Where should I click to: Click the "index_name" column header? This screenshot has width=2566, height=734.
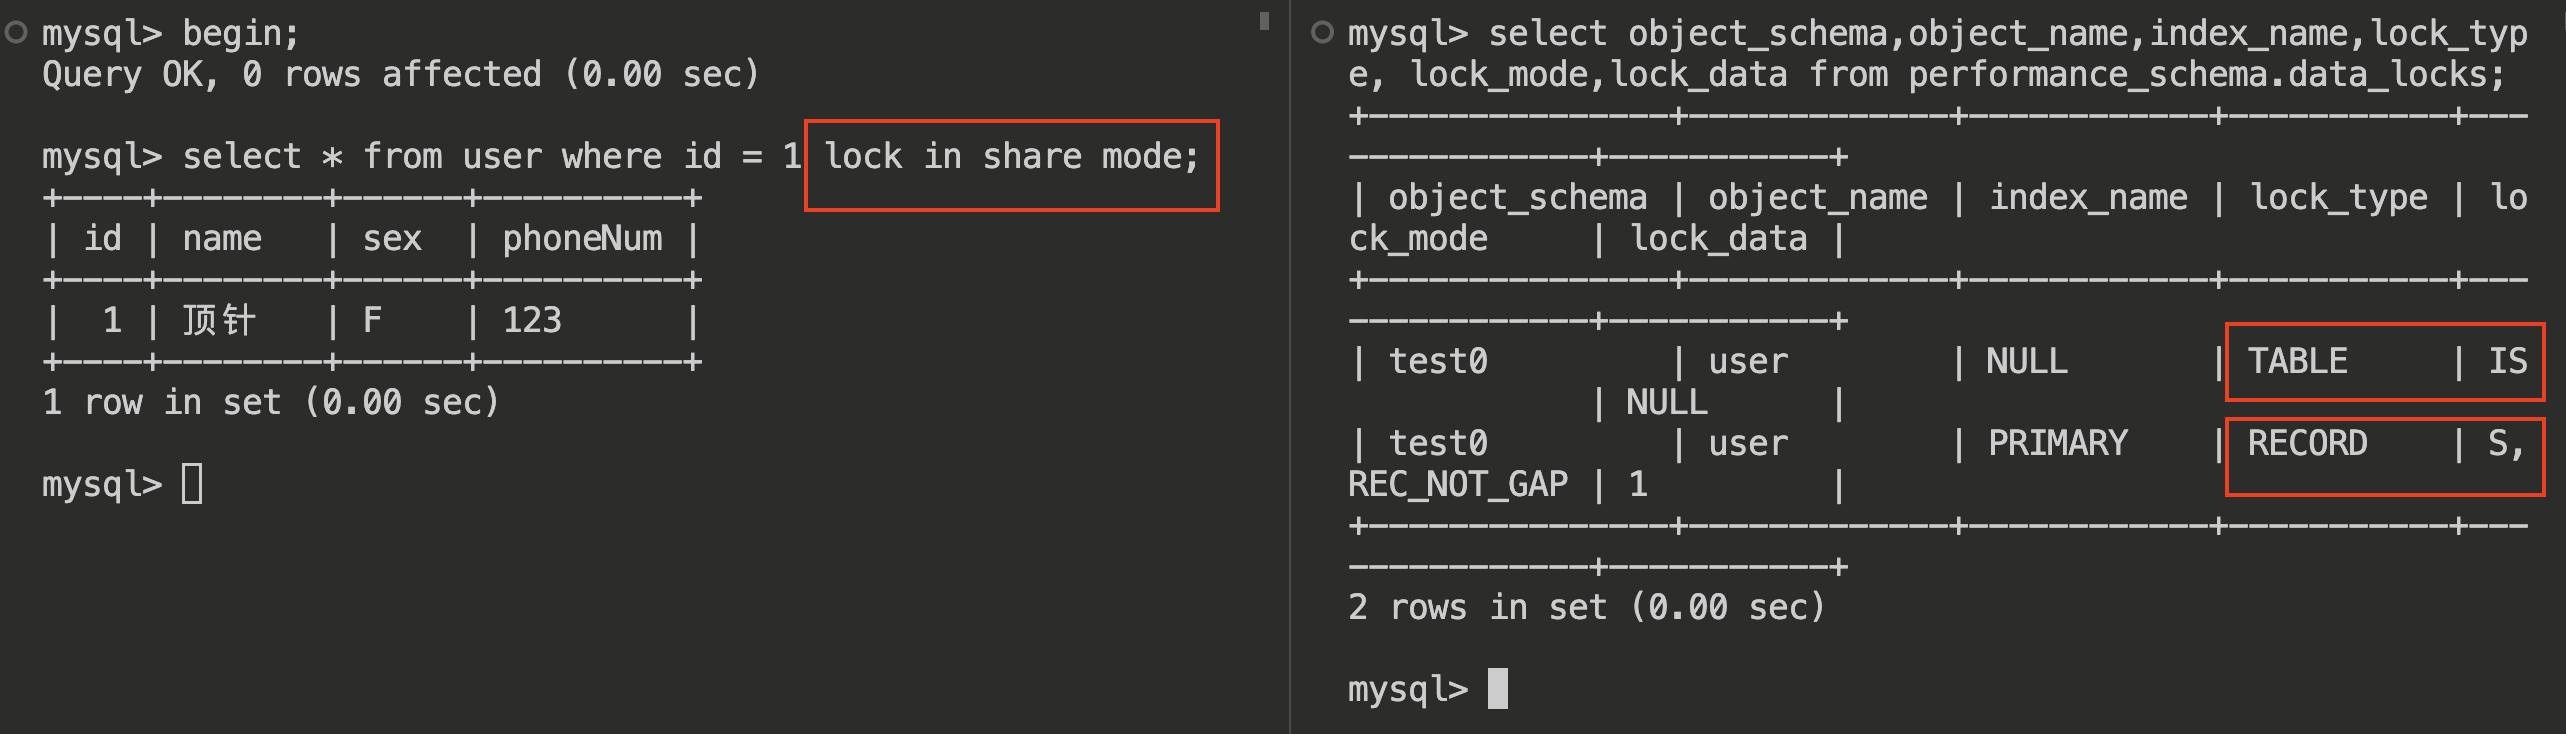pos(2088,198)
